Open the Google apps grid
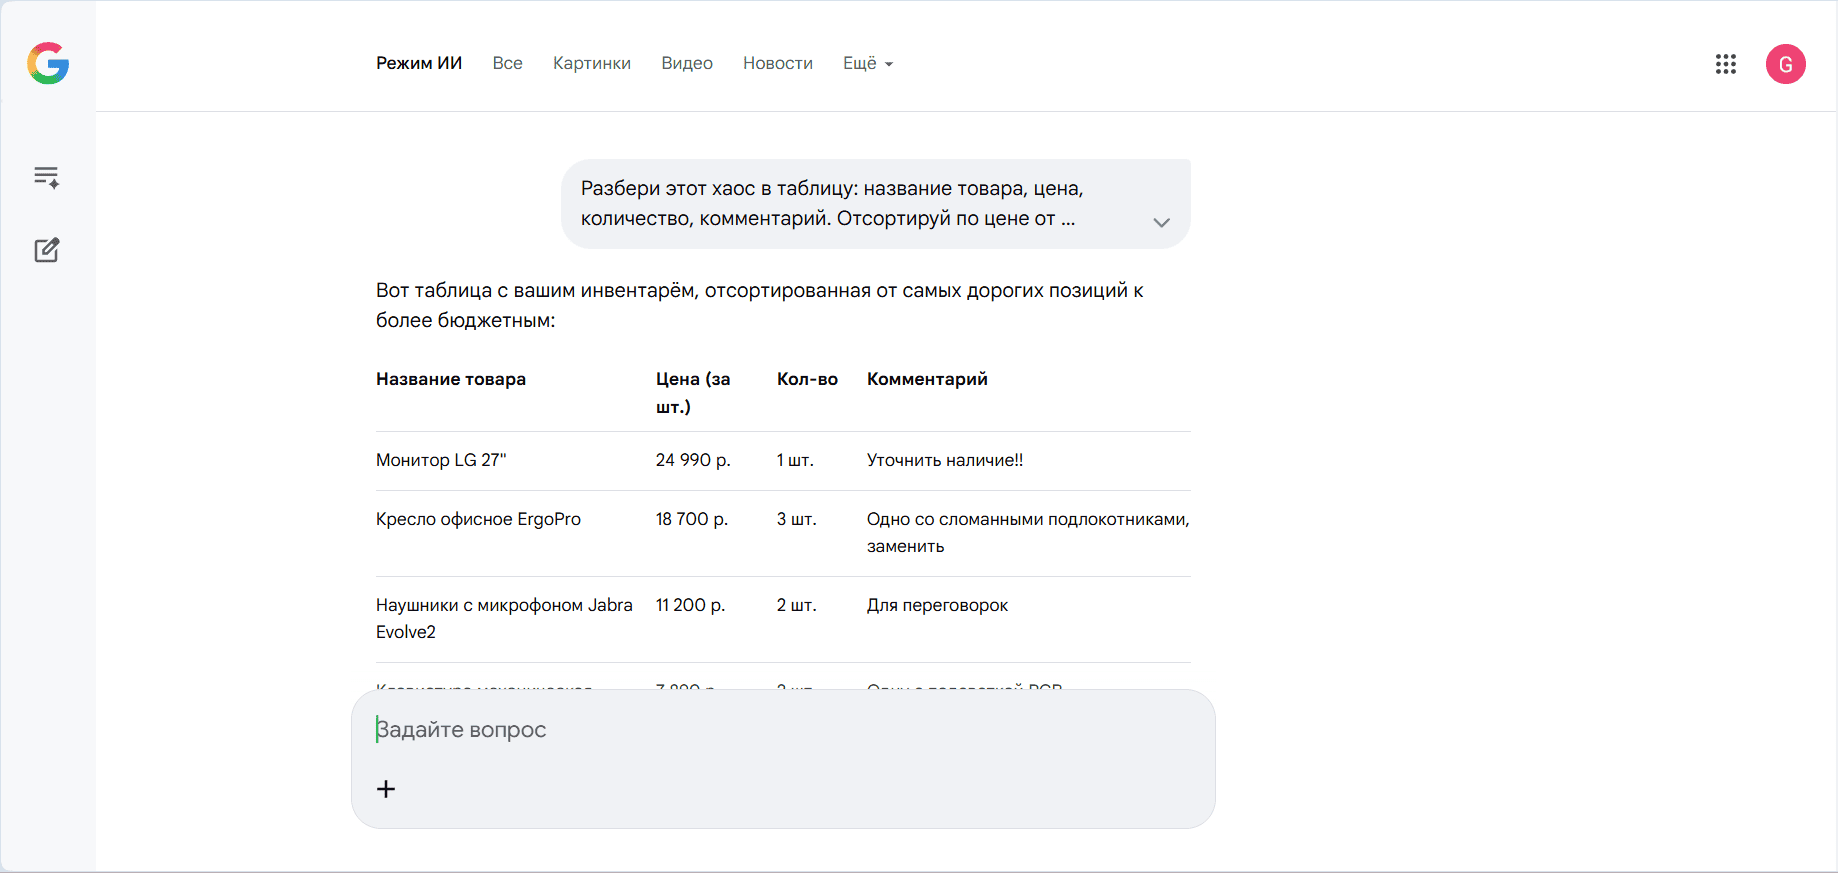Screen dimensions: 1838x873 click(x=1726, y=64)
